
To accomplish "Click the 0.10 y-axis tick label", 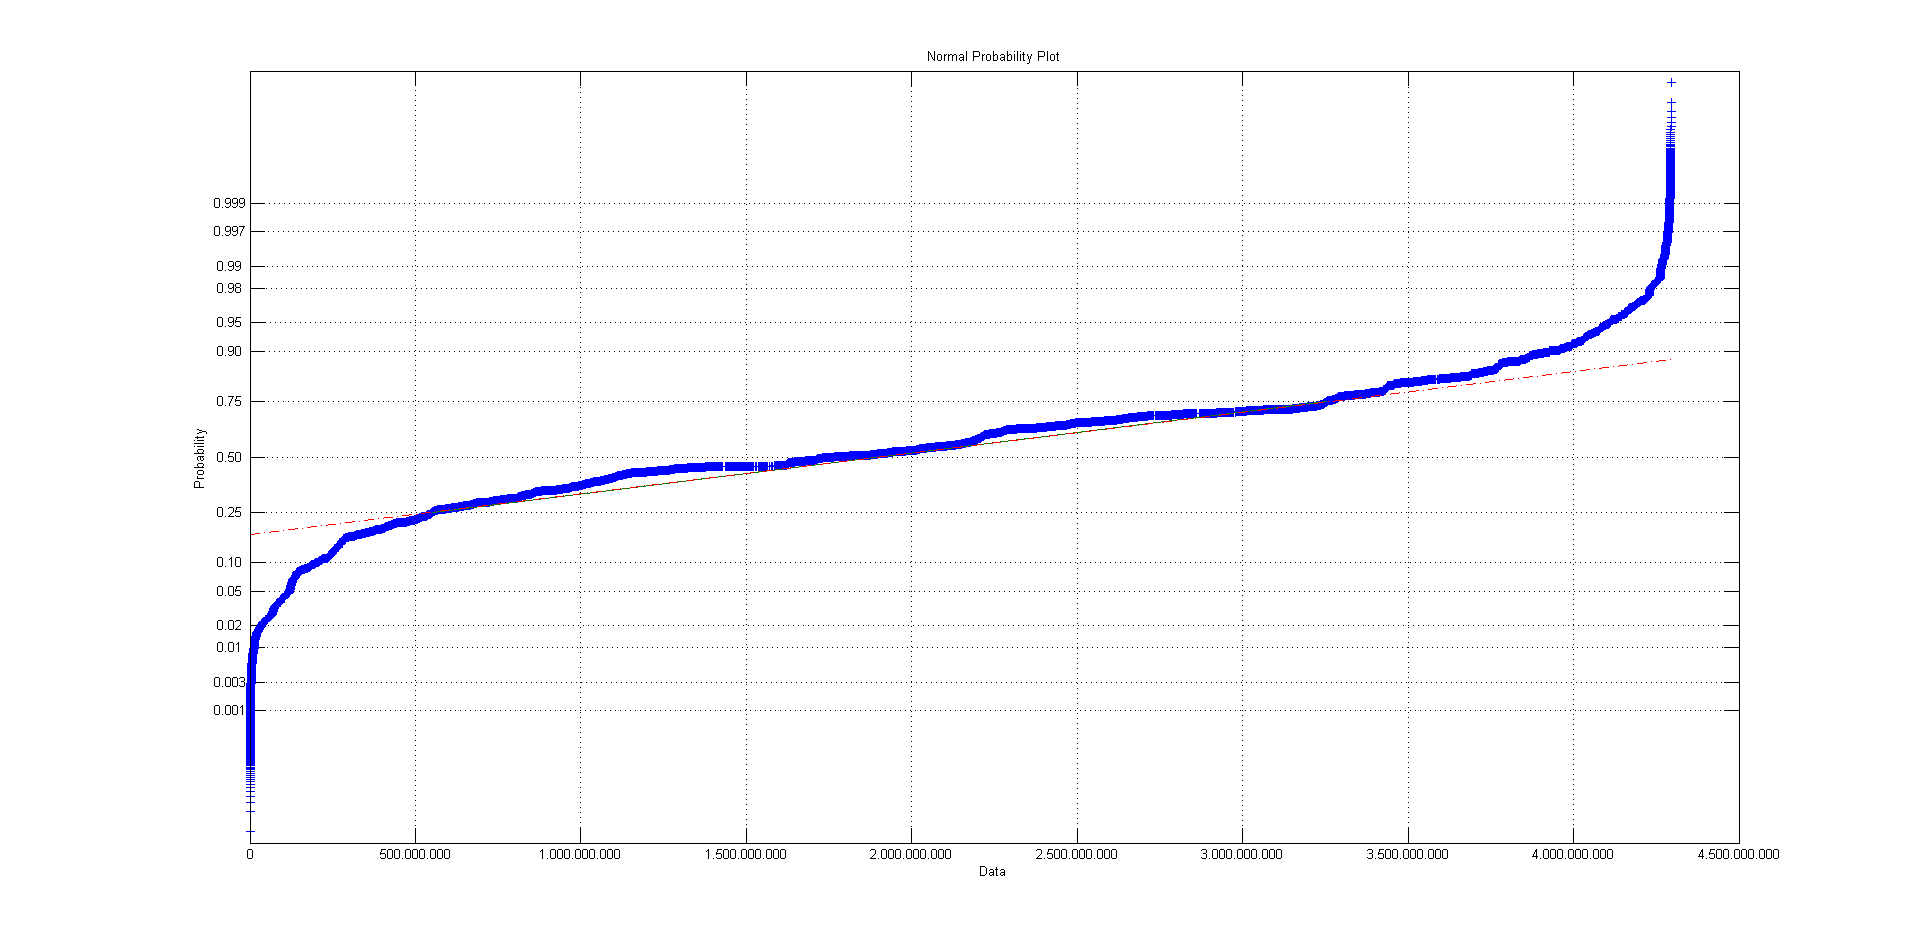I will pos(229,562).
